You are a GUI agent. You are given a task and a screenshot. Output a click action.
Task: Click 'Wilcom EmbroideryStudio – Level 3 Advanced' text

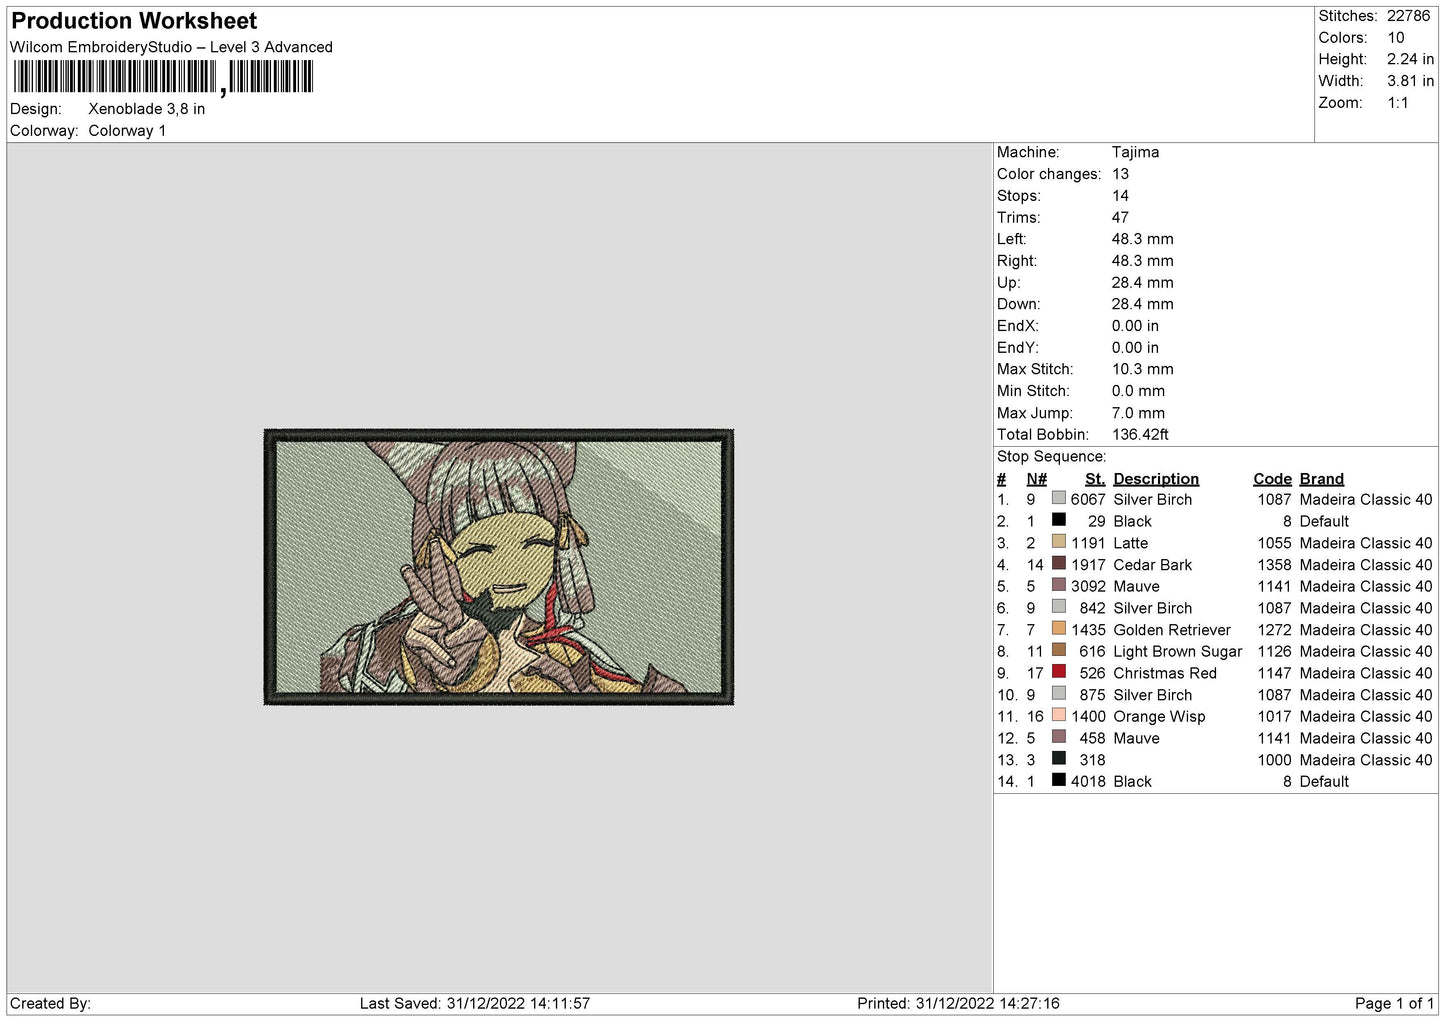(x=171, y=47)
